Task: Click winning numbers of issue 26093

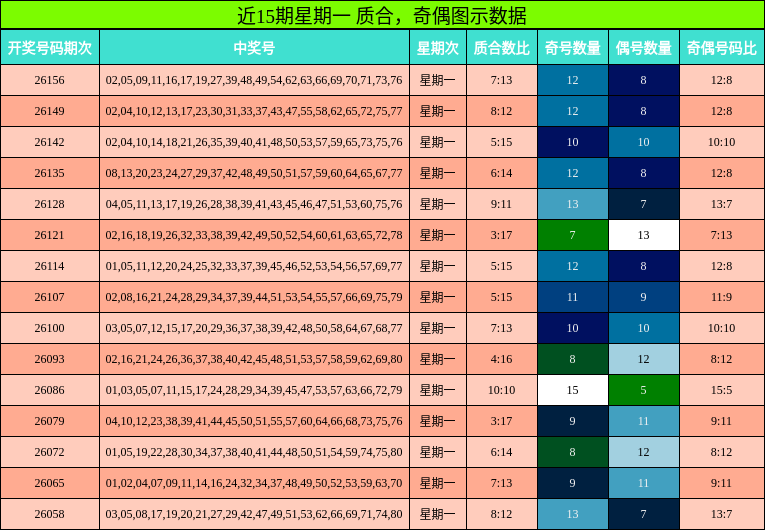Action: click(x=254, y=359)
